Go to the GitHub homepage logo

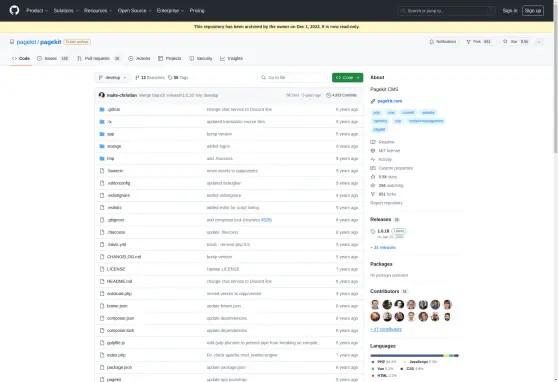pos(14,10)
